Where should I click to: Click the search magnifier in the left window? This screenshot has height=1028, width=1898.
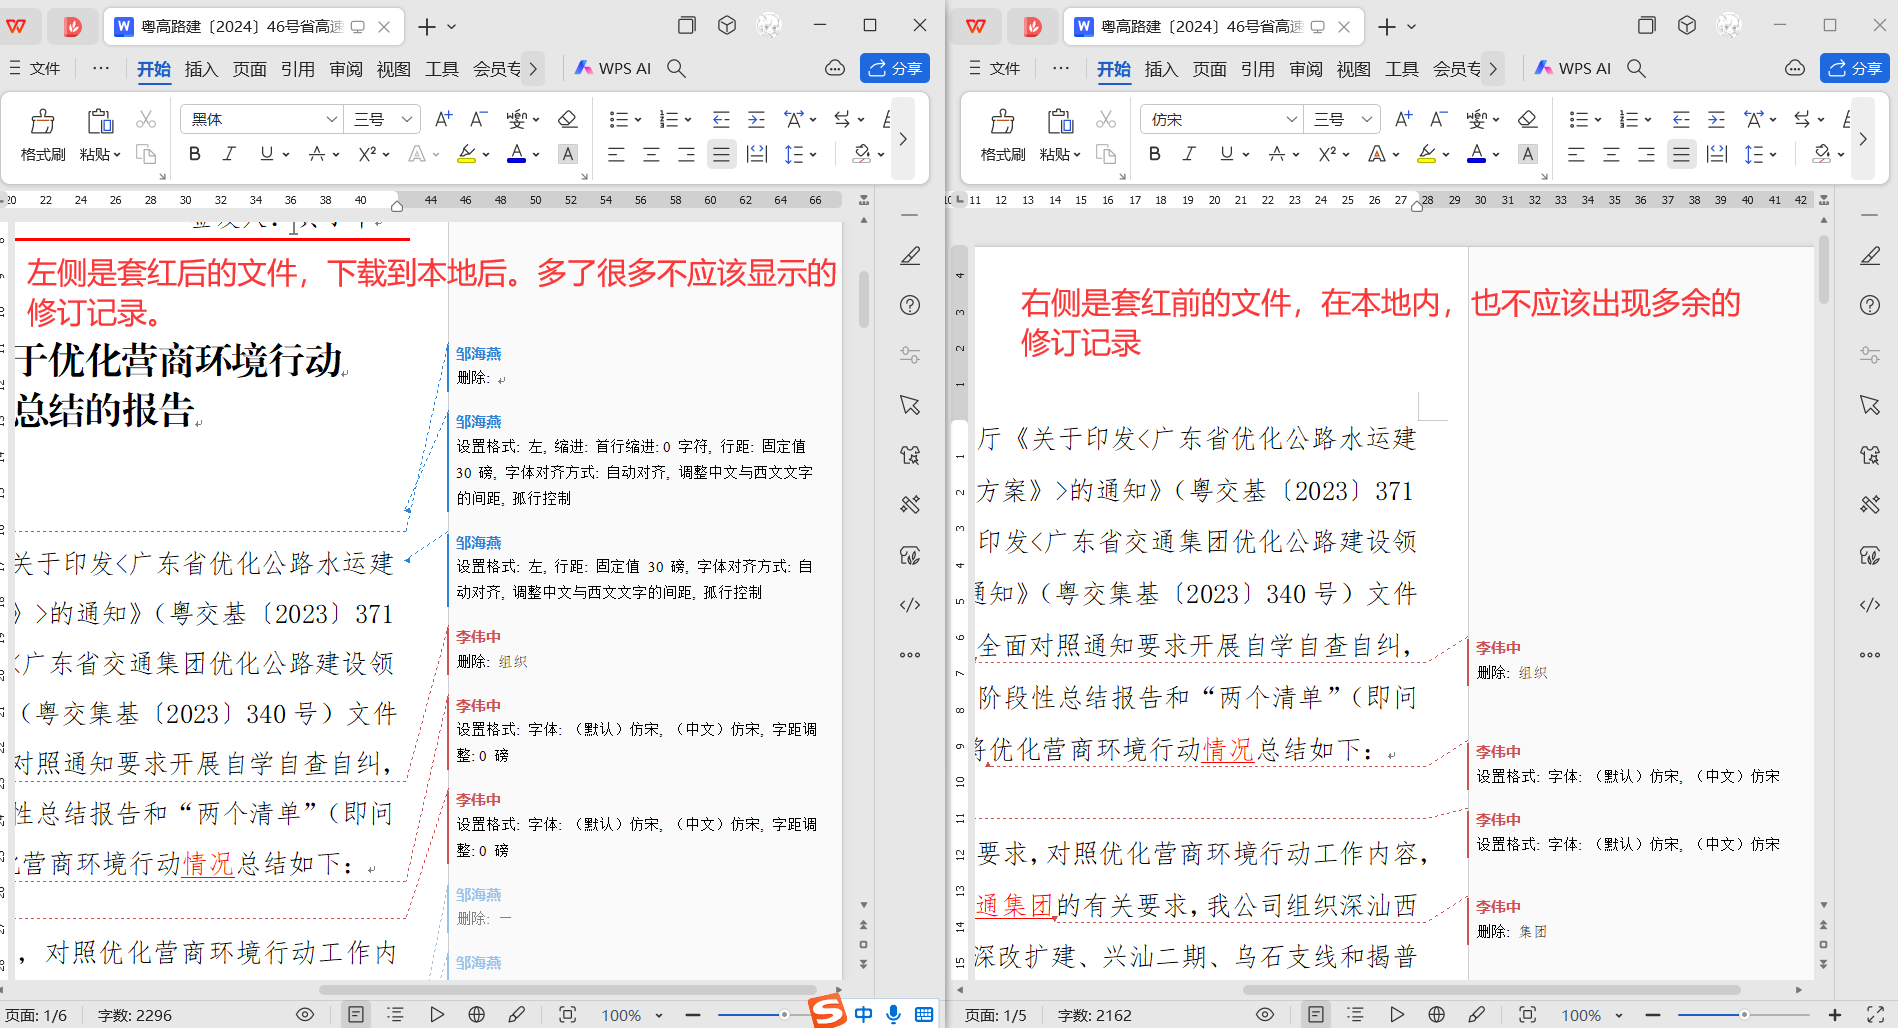pyautogui.click(x=677, y=68)
